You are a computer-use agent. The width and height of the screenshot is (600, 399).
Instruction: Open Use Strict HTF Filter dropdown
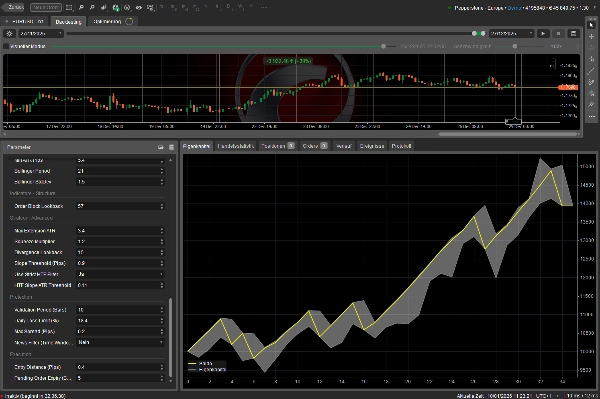click(x=121, y=274)
